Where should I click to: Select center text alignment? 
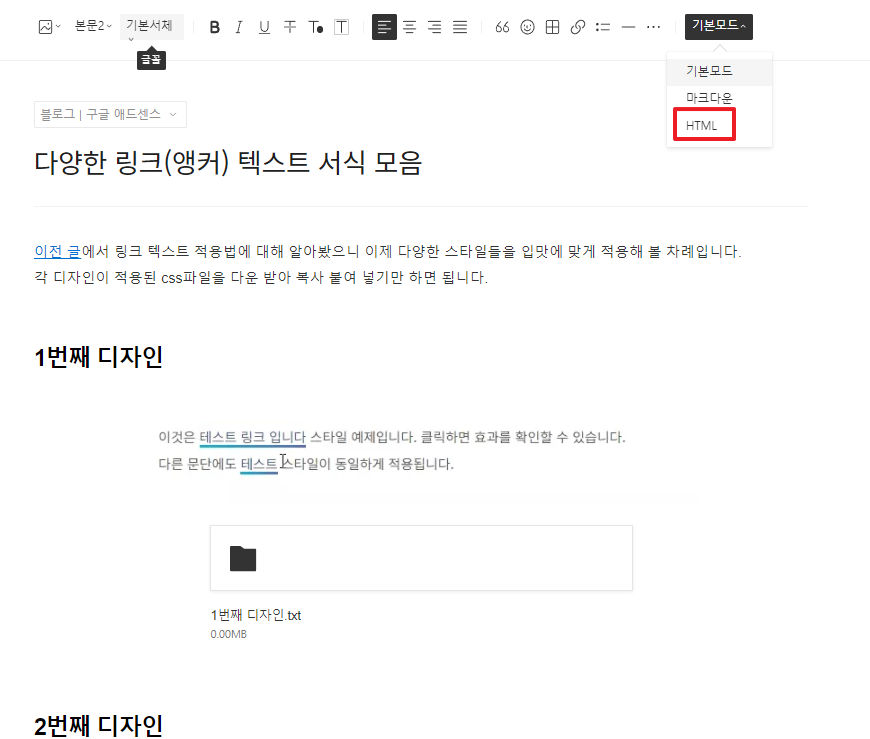click(410, 27)
